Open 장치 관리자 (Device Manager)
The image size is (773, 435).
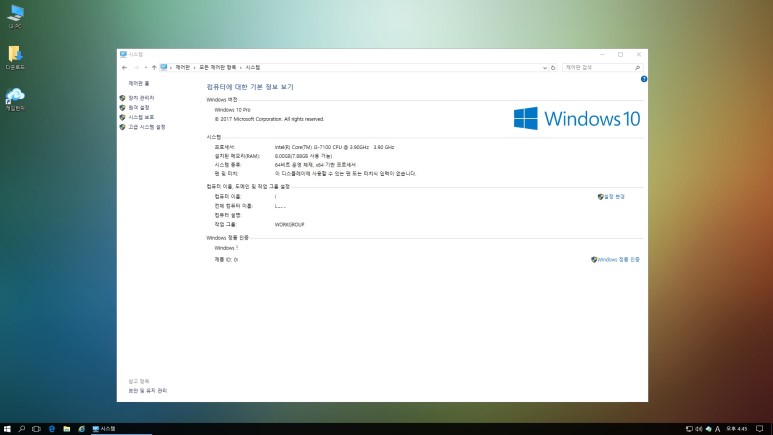(x=141, y=98)
